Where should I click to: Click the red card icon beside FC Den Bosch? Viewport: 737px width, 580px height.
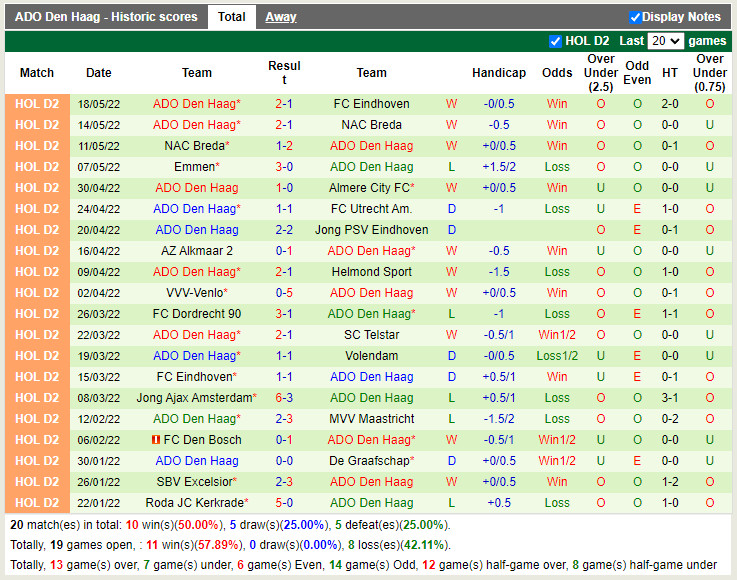point(156,440)
